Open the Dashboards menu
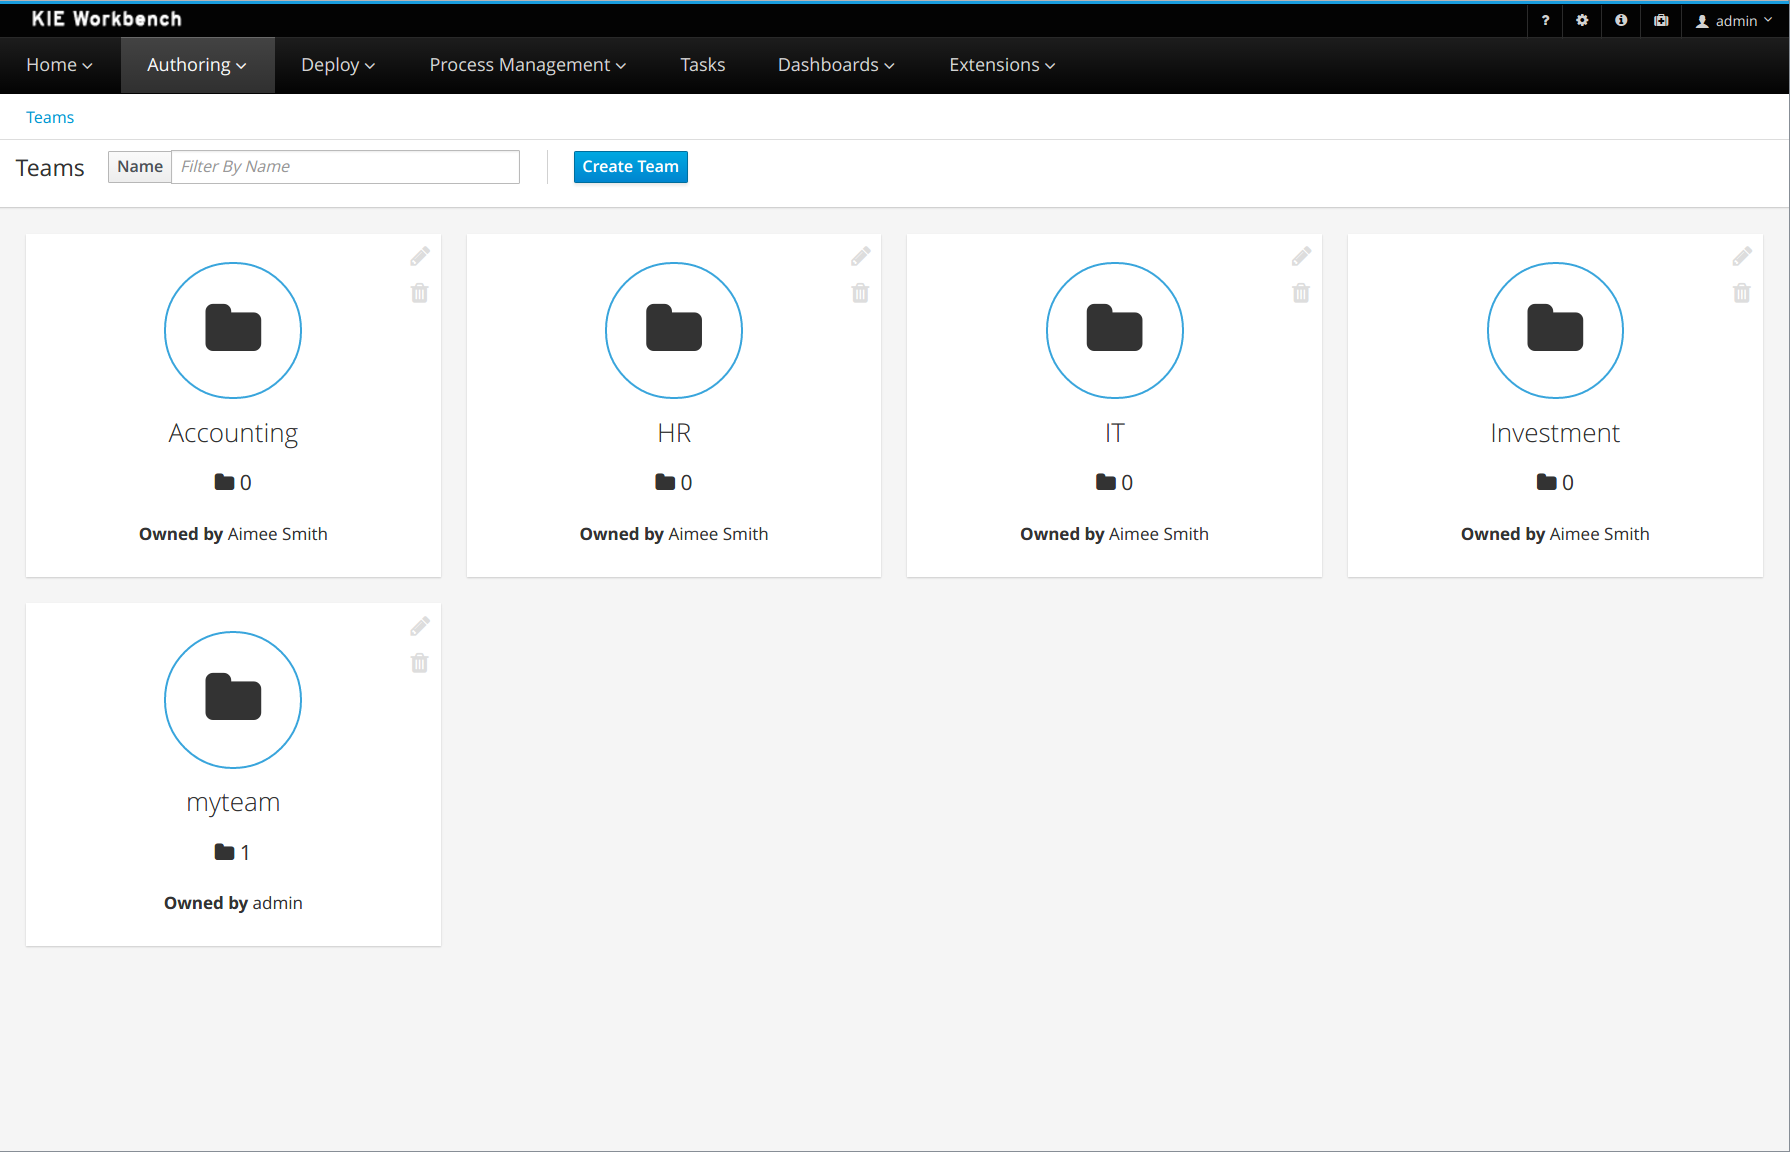The width and height of the screenshot is (1790, 1152). [836, 65]
